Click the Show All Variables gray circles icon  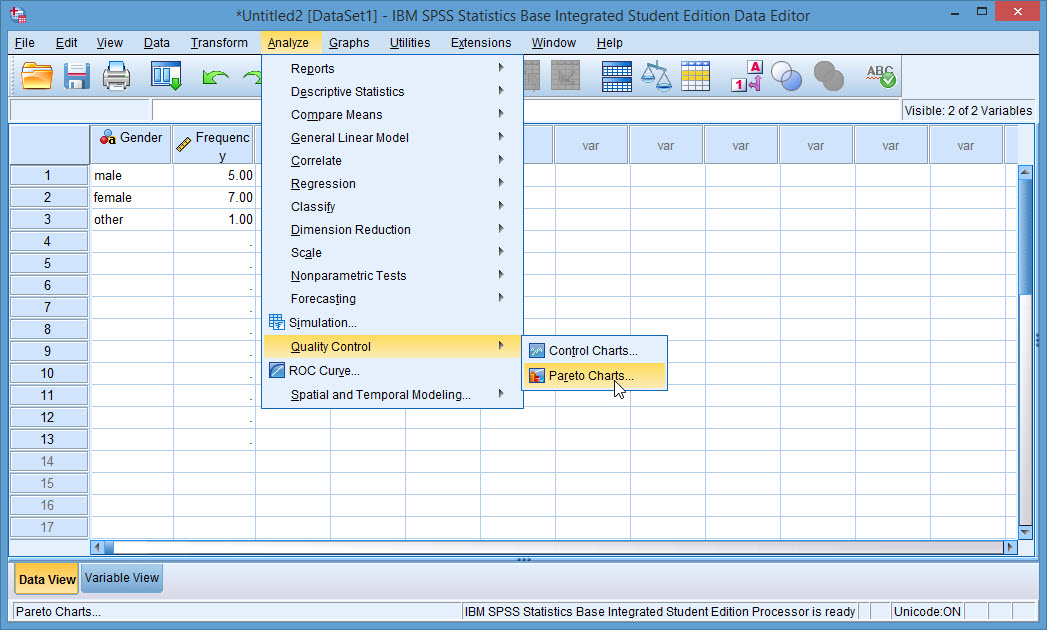[829, 76]
